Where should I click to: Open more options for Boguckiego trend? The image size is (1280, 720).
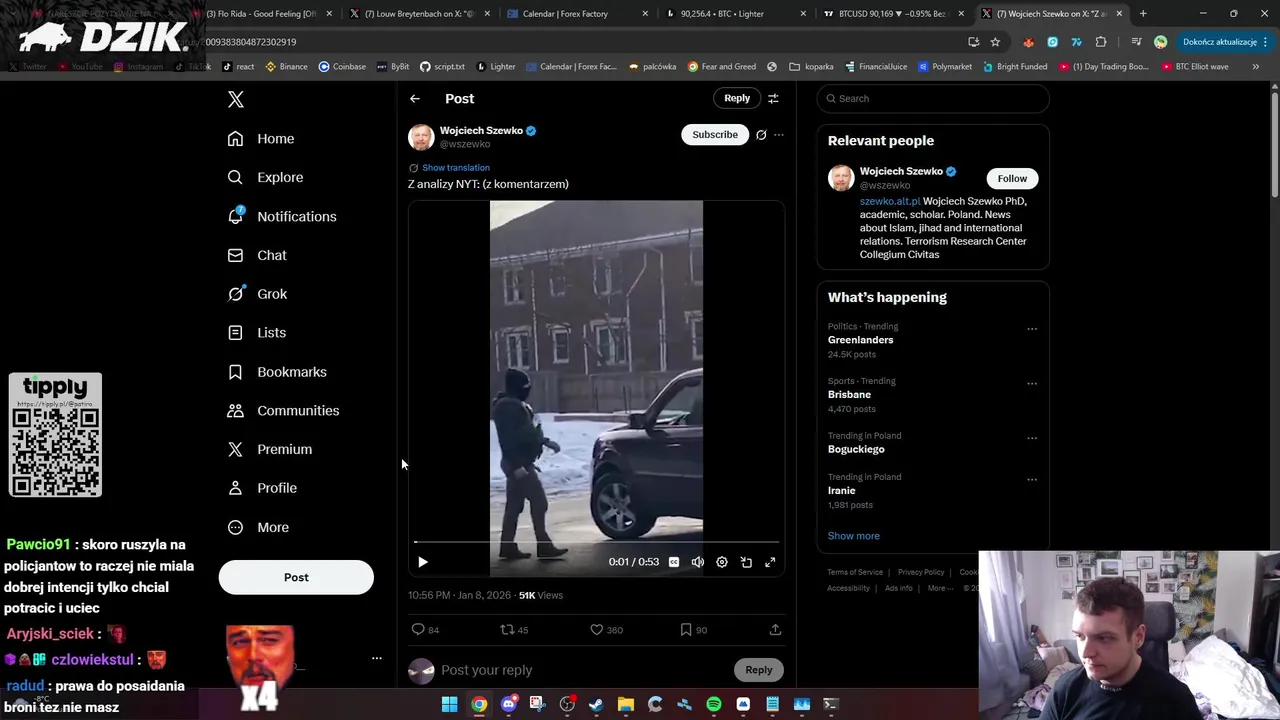(1032, 438)
